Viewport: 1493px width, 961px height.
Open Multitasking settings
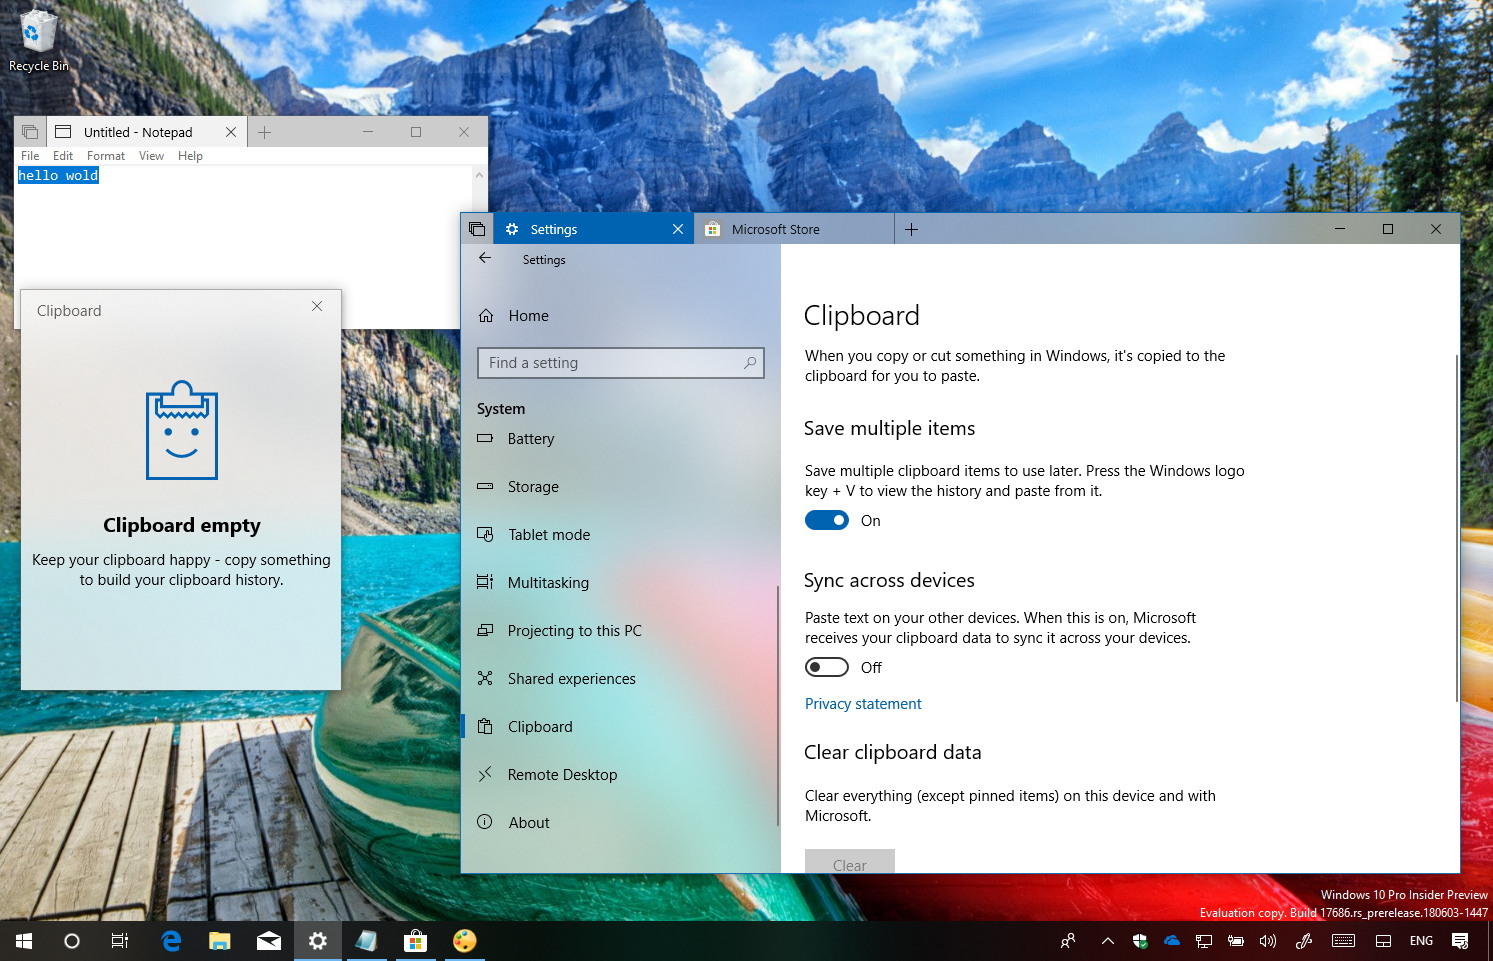pyautogui.click(x=548, y=583)
